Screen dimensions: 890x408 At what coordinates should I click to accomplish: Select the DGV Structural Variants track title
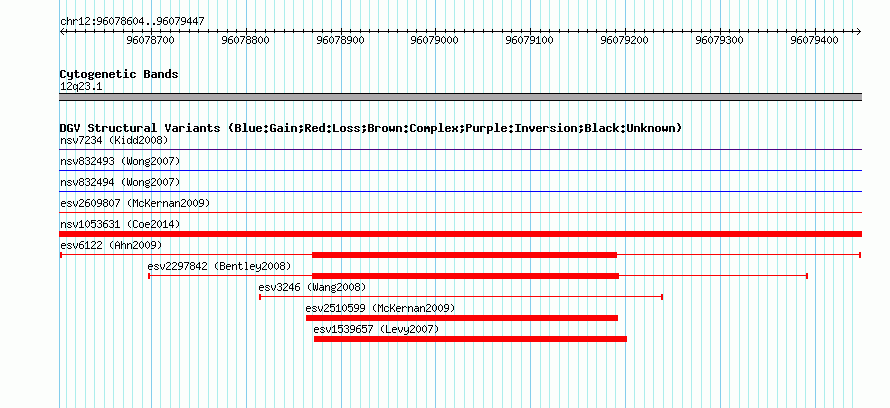(371, 128)
